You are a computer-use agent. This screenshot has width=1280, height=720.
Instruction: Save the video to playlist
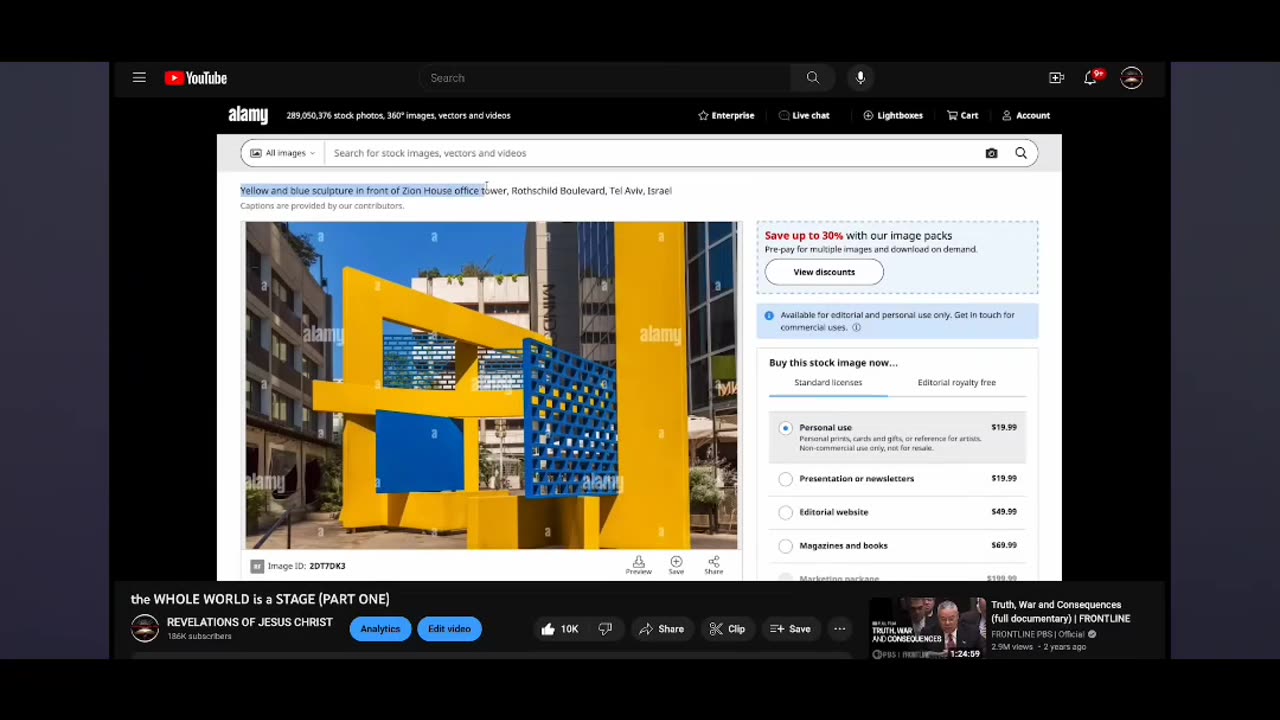pos(790,629)
